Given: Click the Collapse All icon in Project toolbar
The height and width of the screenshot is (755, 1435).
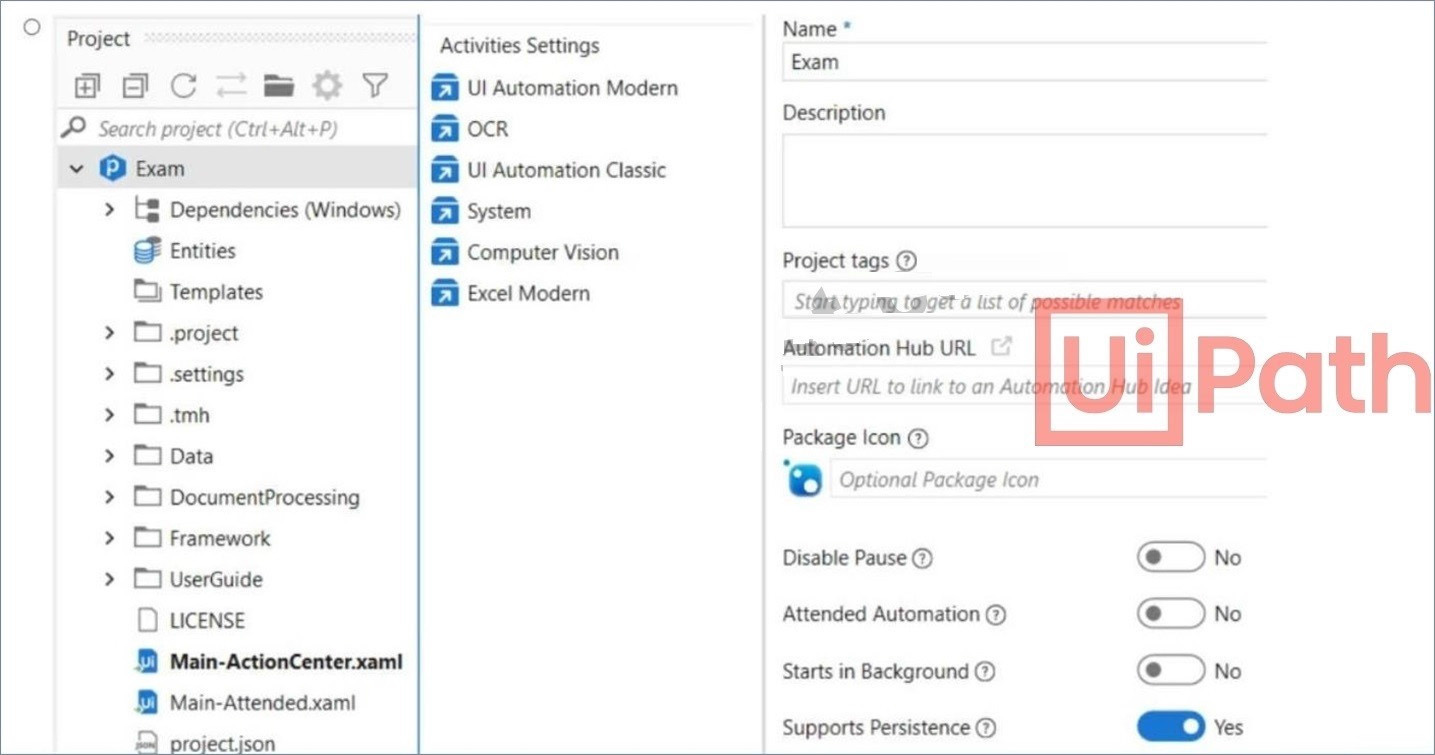Looking at the screenshot, I should 135,87.
